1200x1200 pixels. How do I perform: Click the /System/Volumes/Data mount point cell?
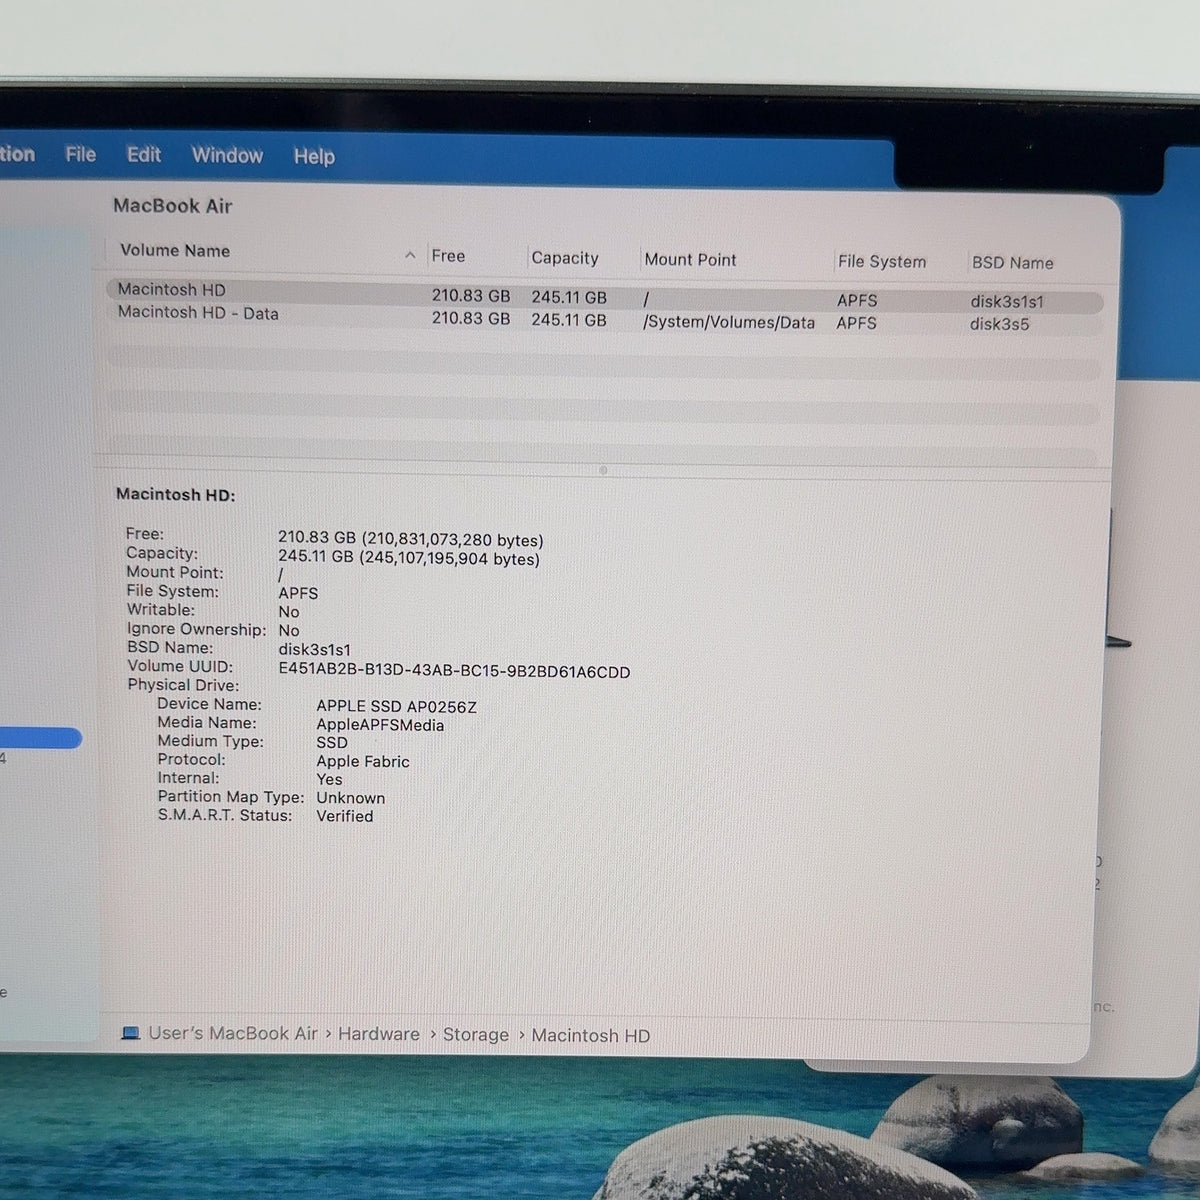tap(729, 322)
